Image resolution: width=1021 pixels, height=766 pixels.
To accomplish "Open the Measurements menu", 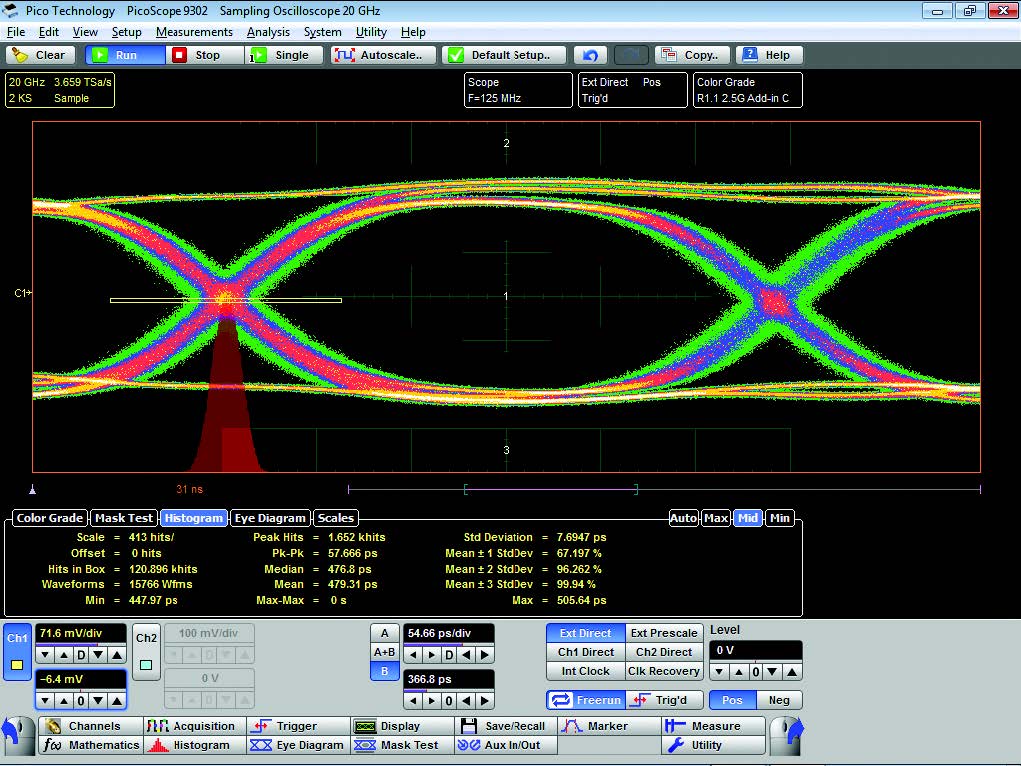I will [x=194, y=32].
